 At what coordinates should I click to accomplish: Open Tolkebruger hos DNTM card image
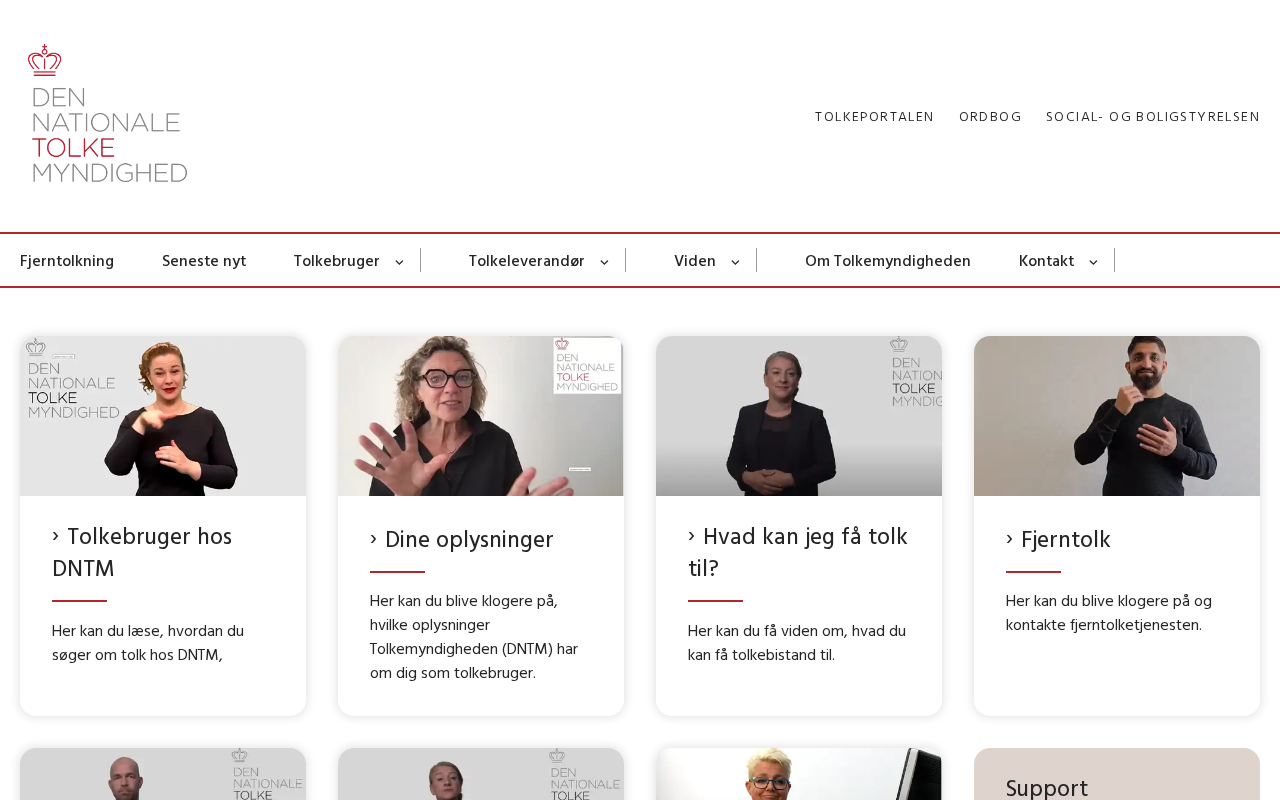click(163, 416)
